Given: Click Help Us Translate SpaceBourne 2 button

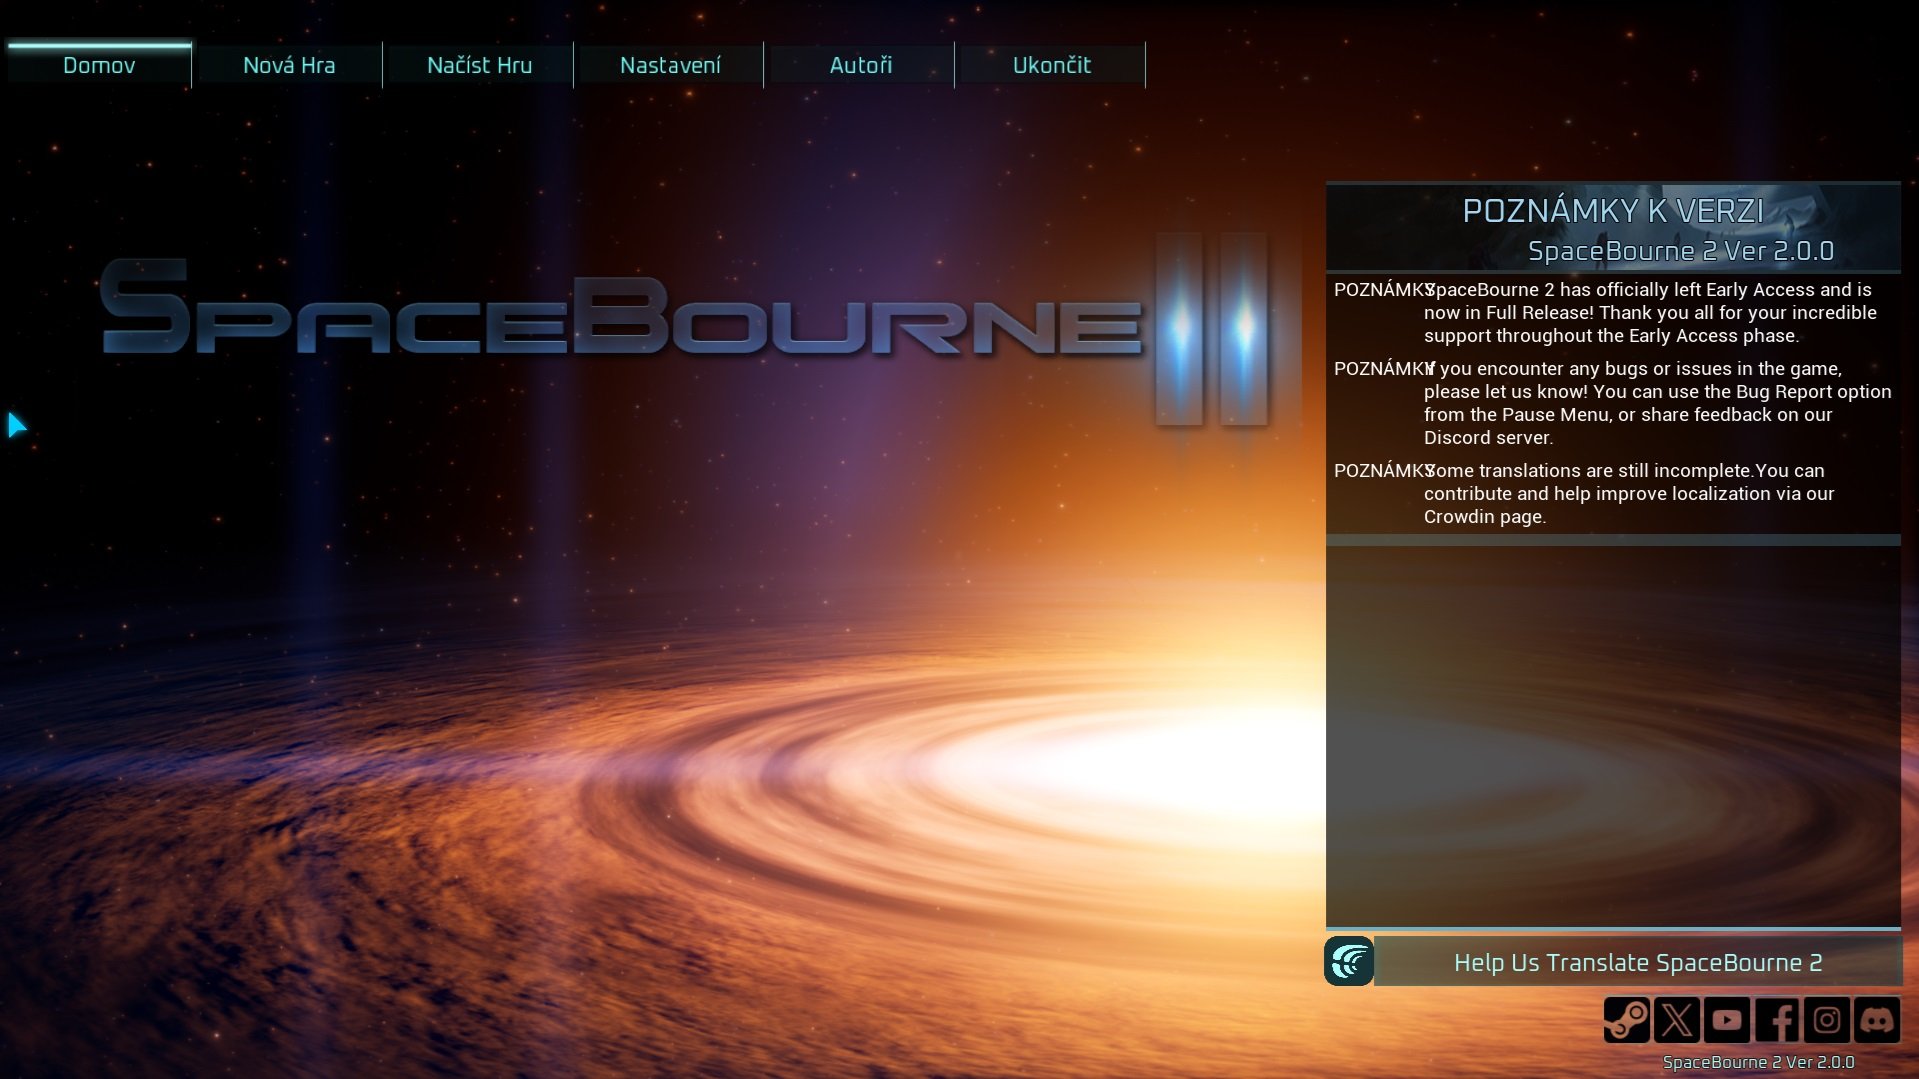Looking at the screenshot, I should point(1638,962).
